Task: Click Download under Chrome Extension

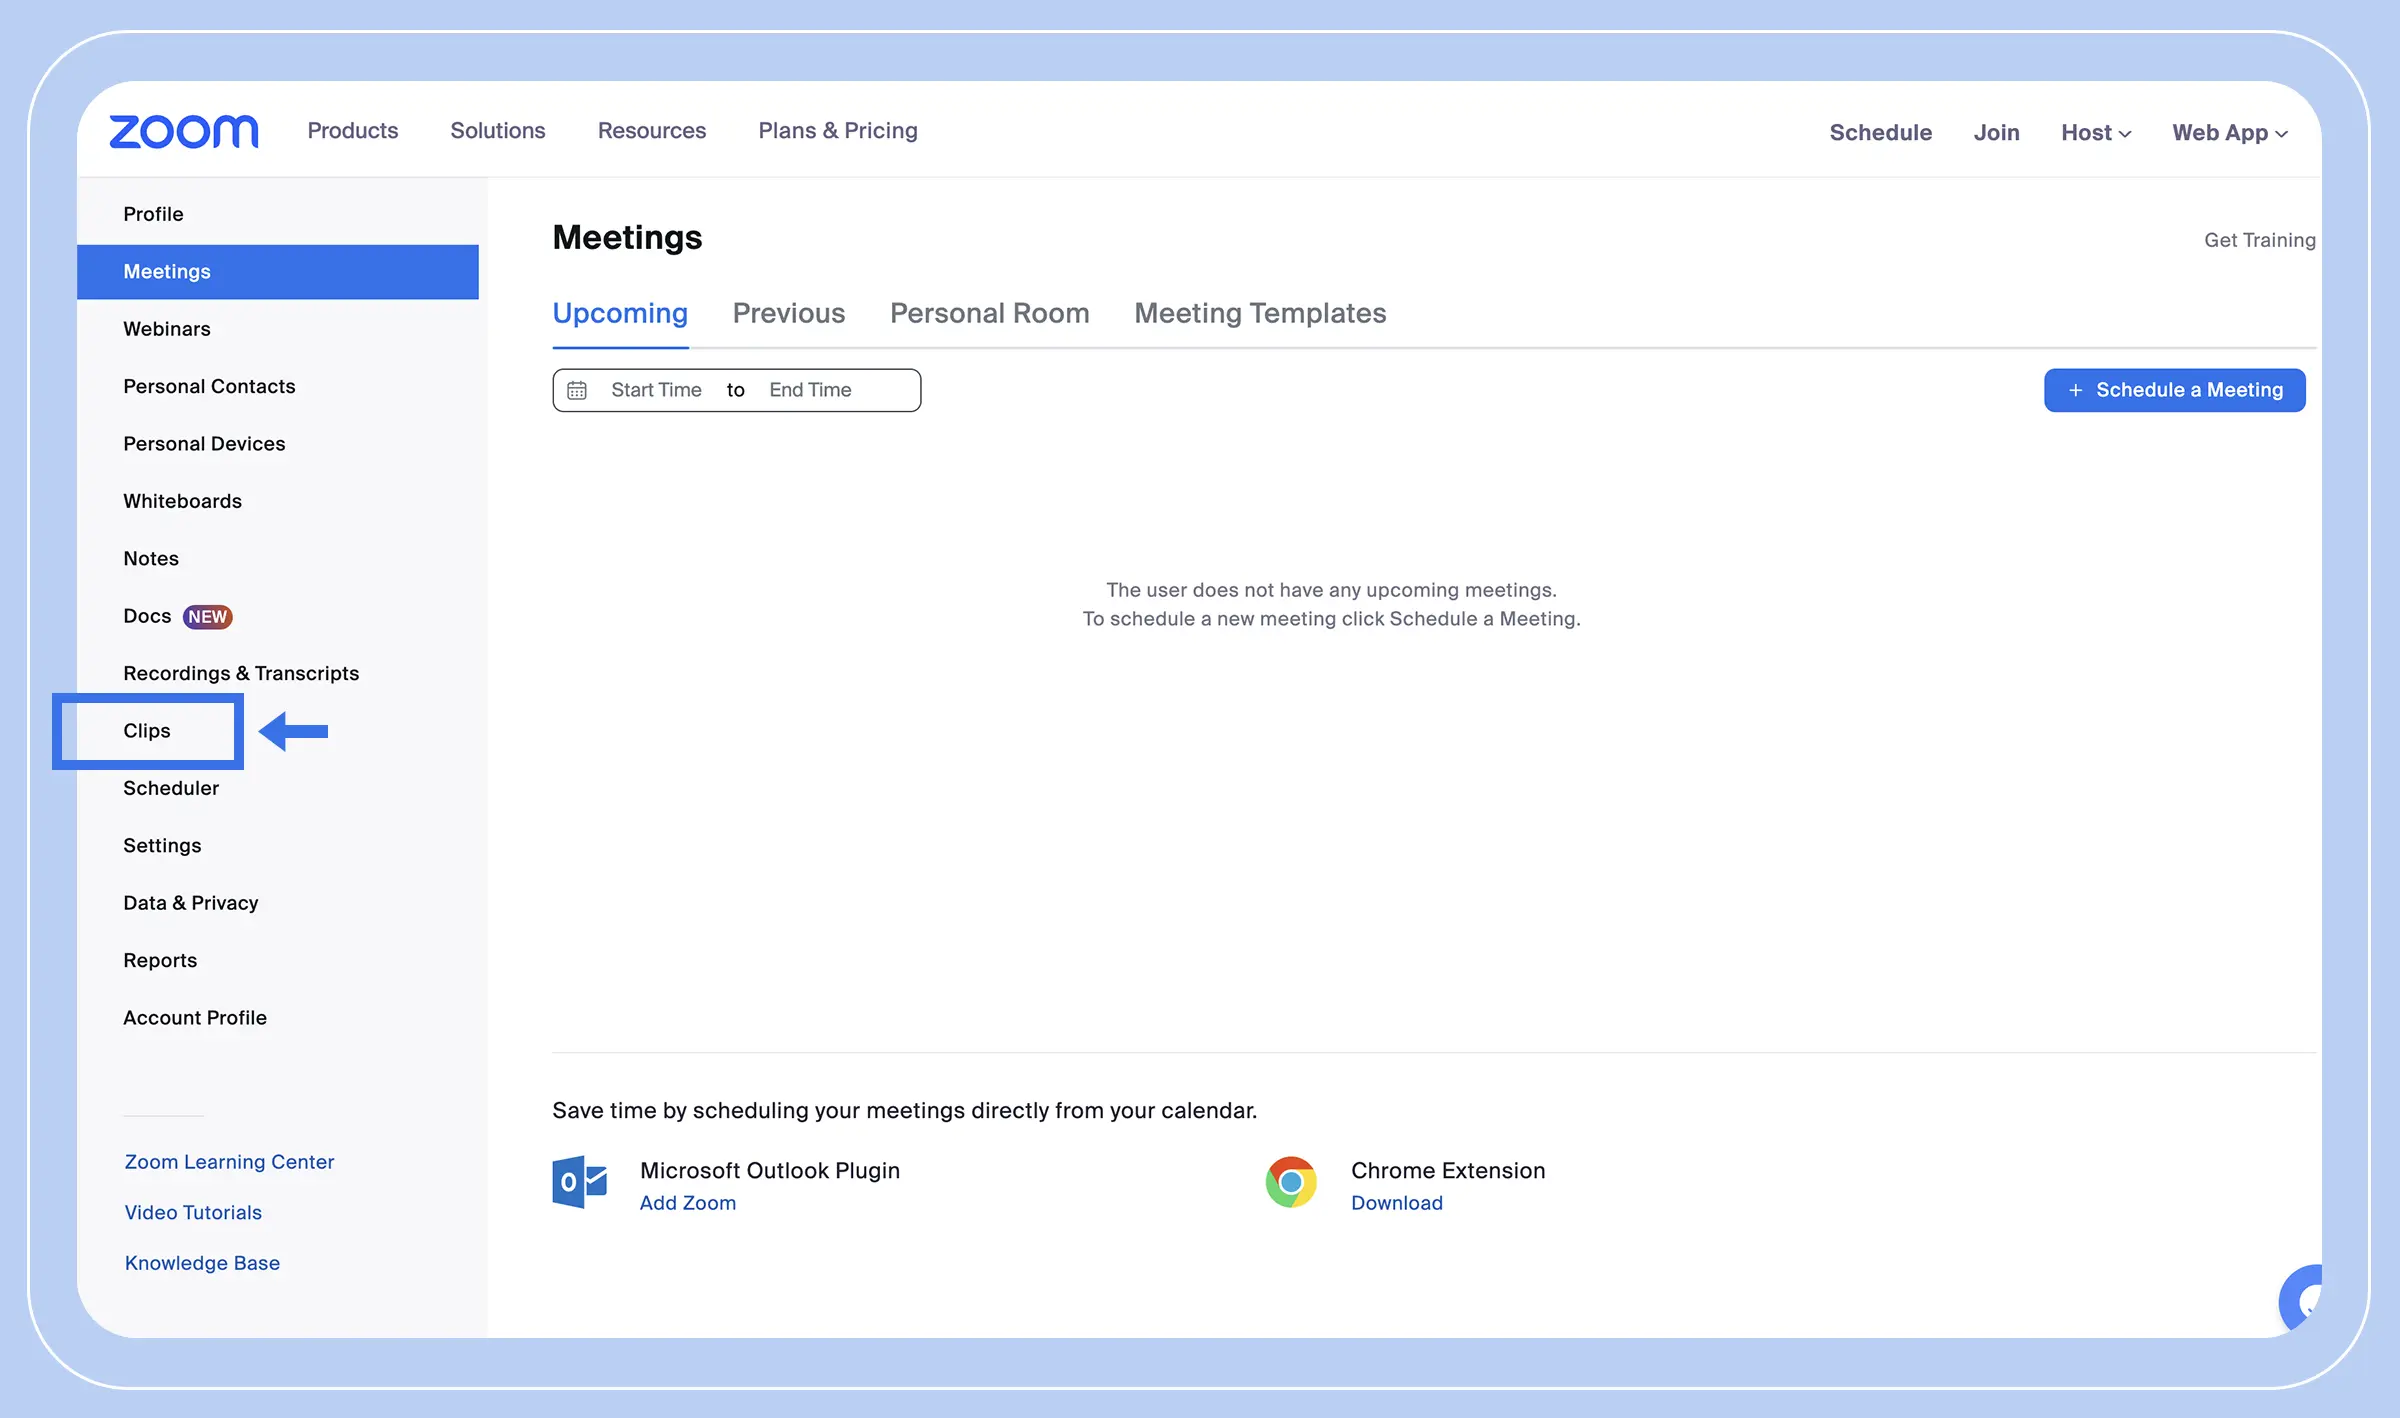Action: click(1397, 1203)
